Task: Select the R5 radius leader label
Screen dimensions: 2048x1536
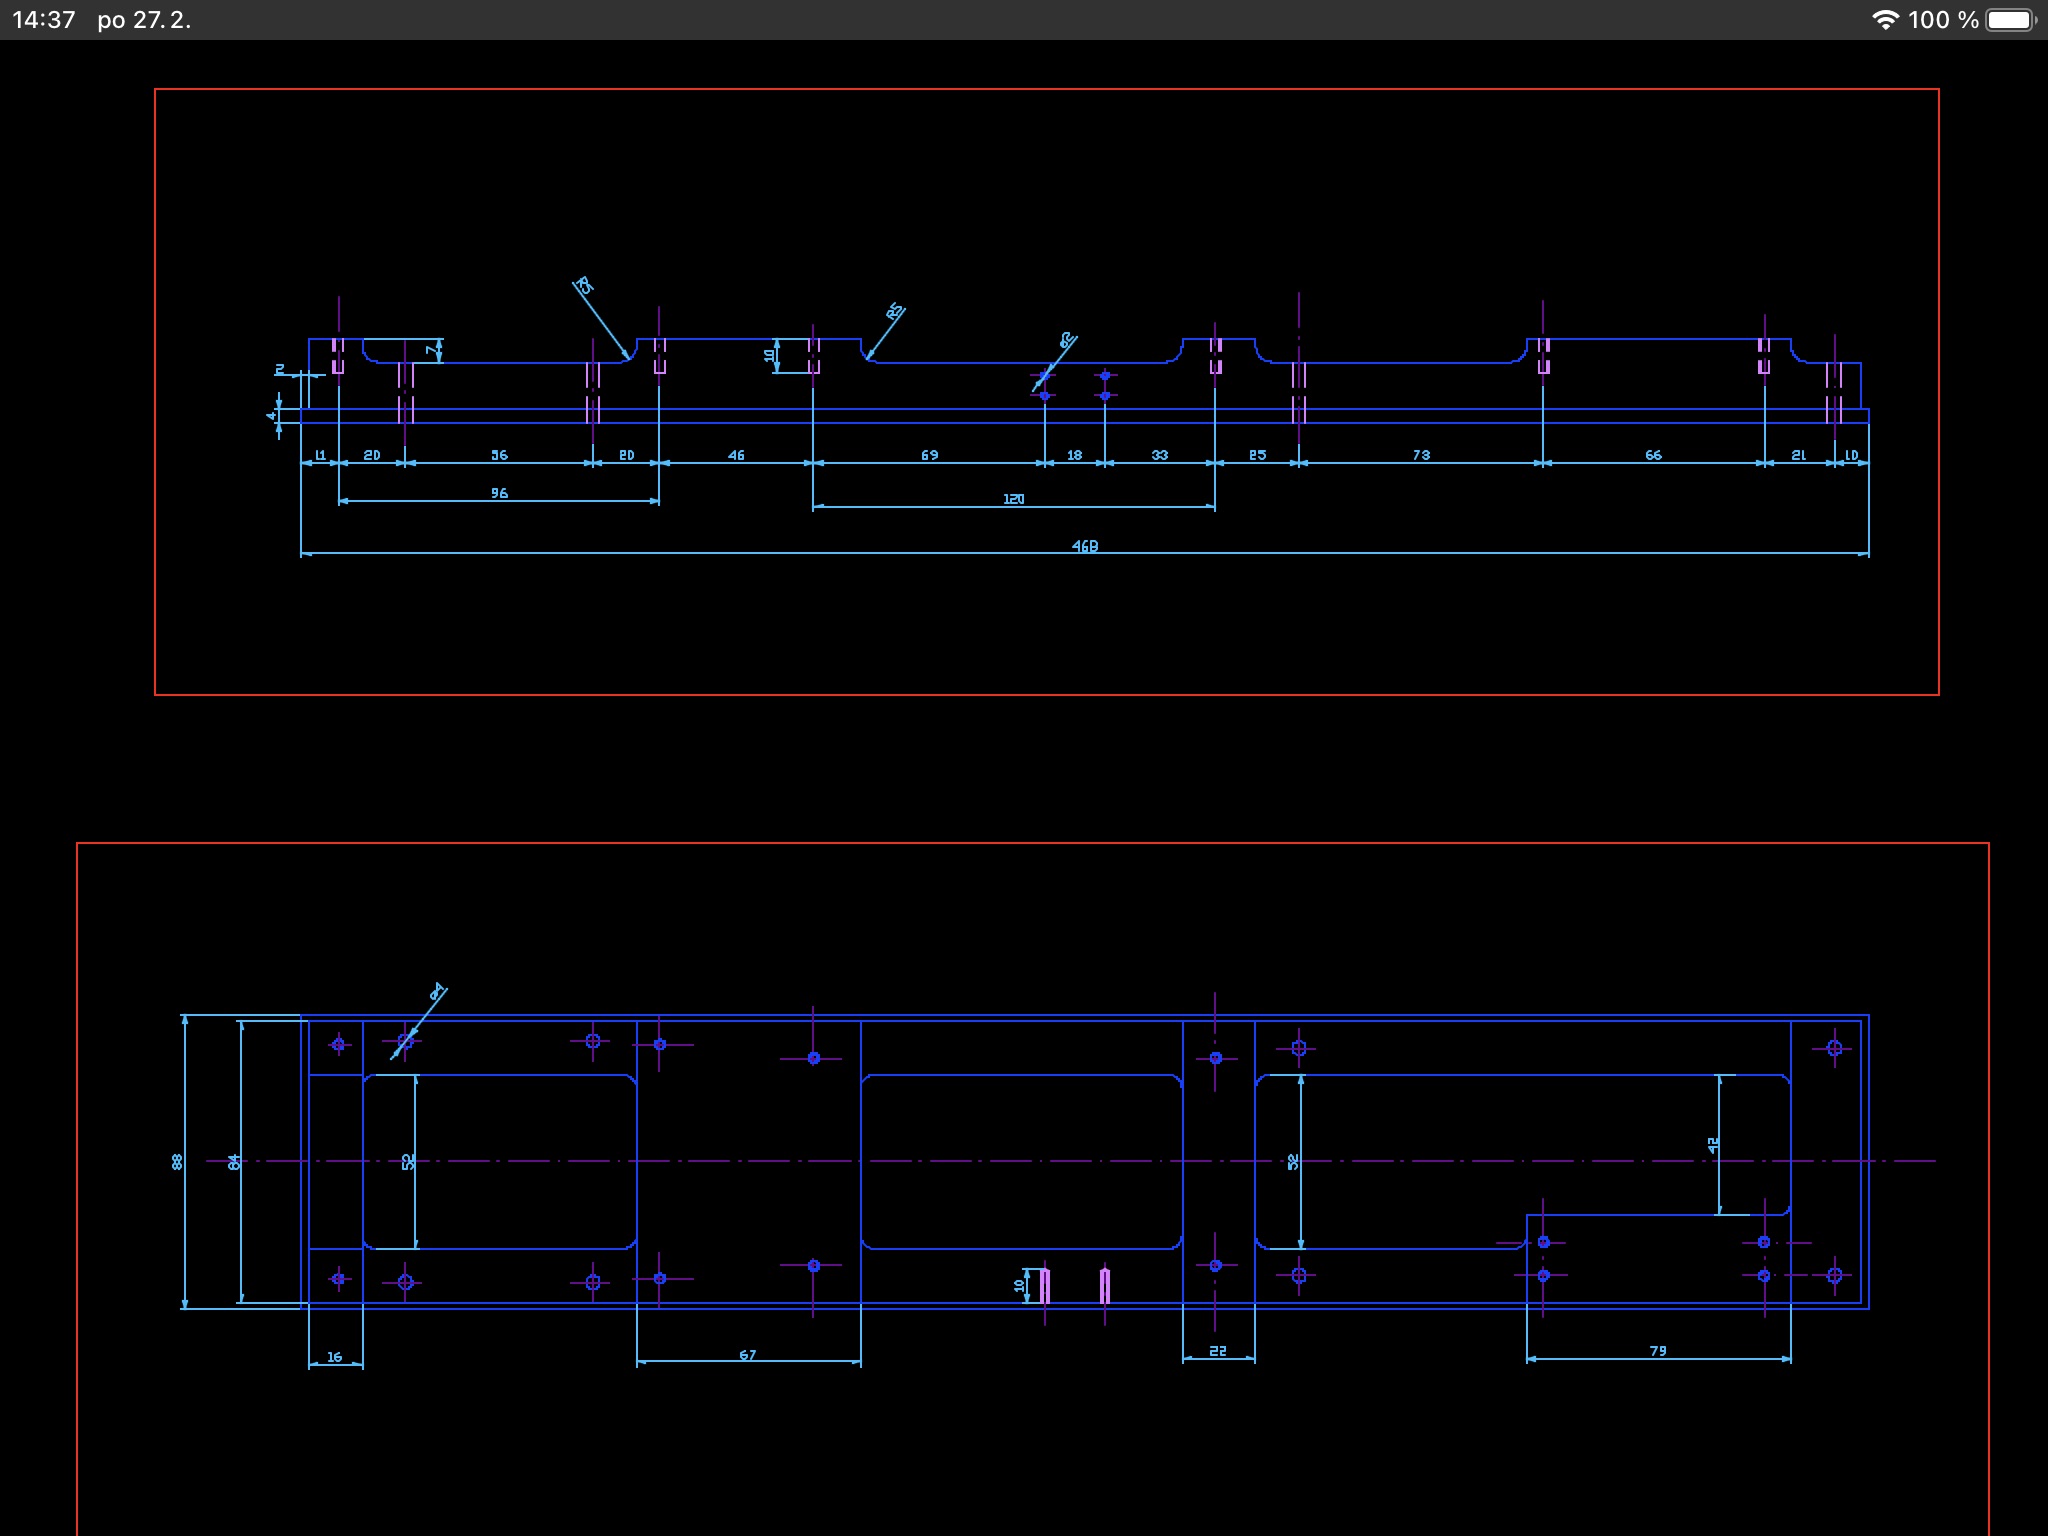Action: (x=895, y=312)
